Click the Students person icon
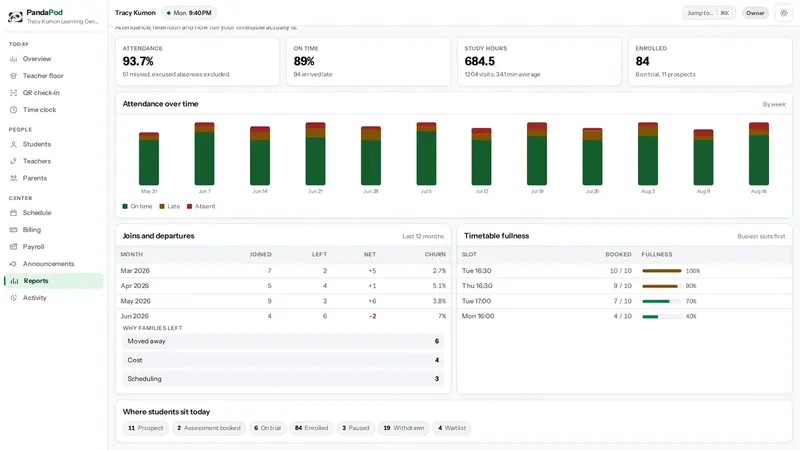Screen dimensions: 800x450 pos(13,144)
